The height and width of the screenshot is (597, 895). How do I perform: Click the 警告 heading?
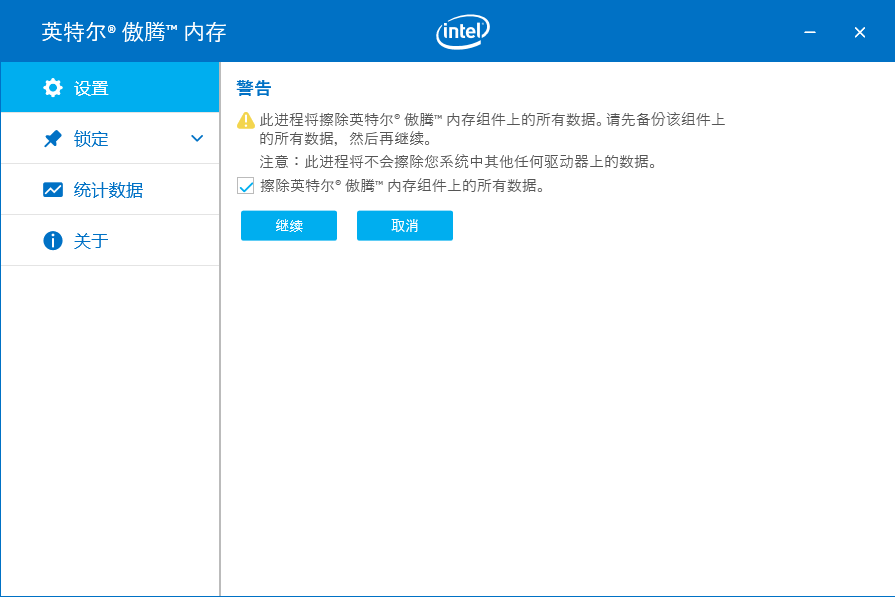pyautogui.click(x=254, y=88)
